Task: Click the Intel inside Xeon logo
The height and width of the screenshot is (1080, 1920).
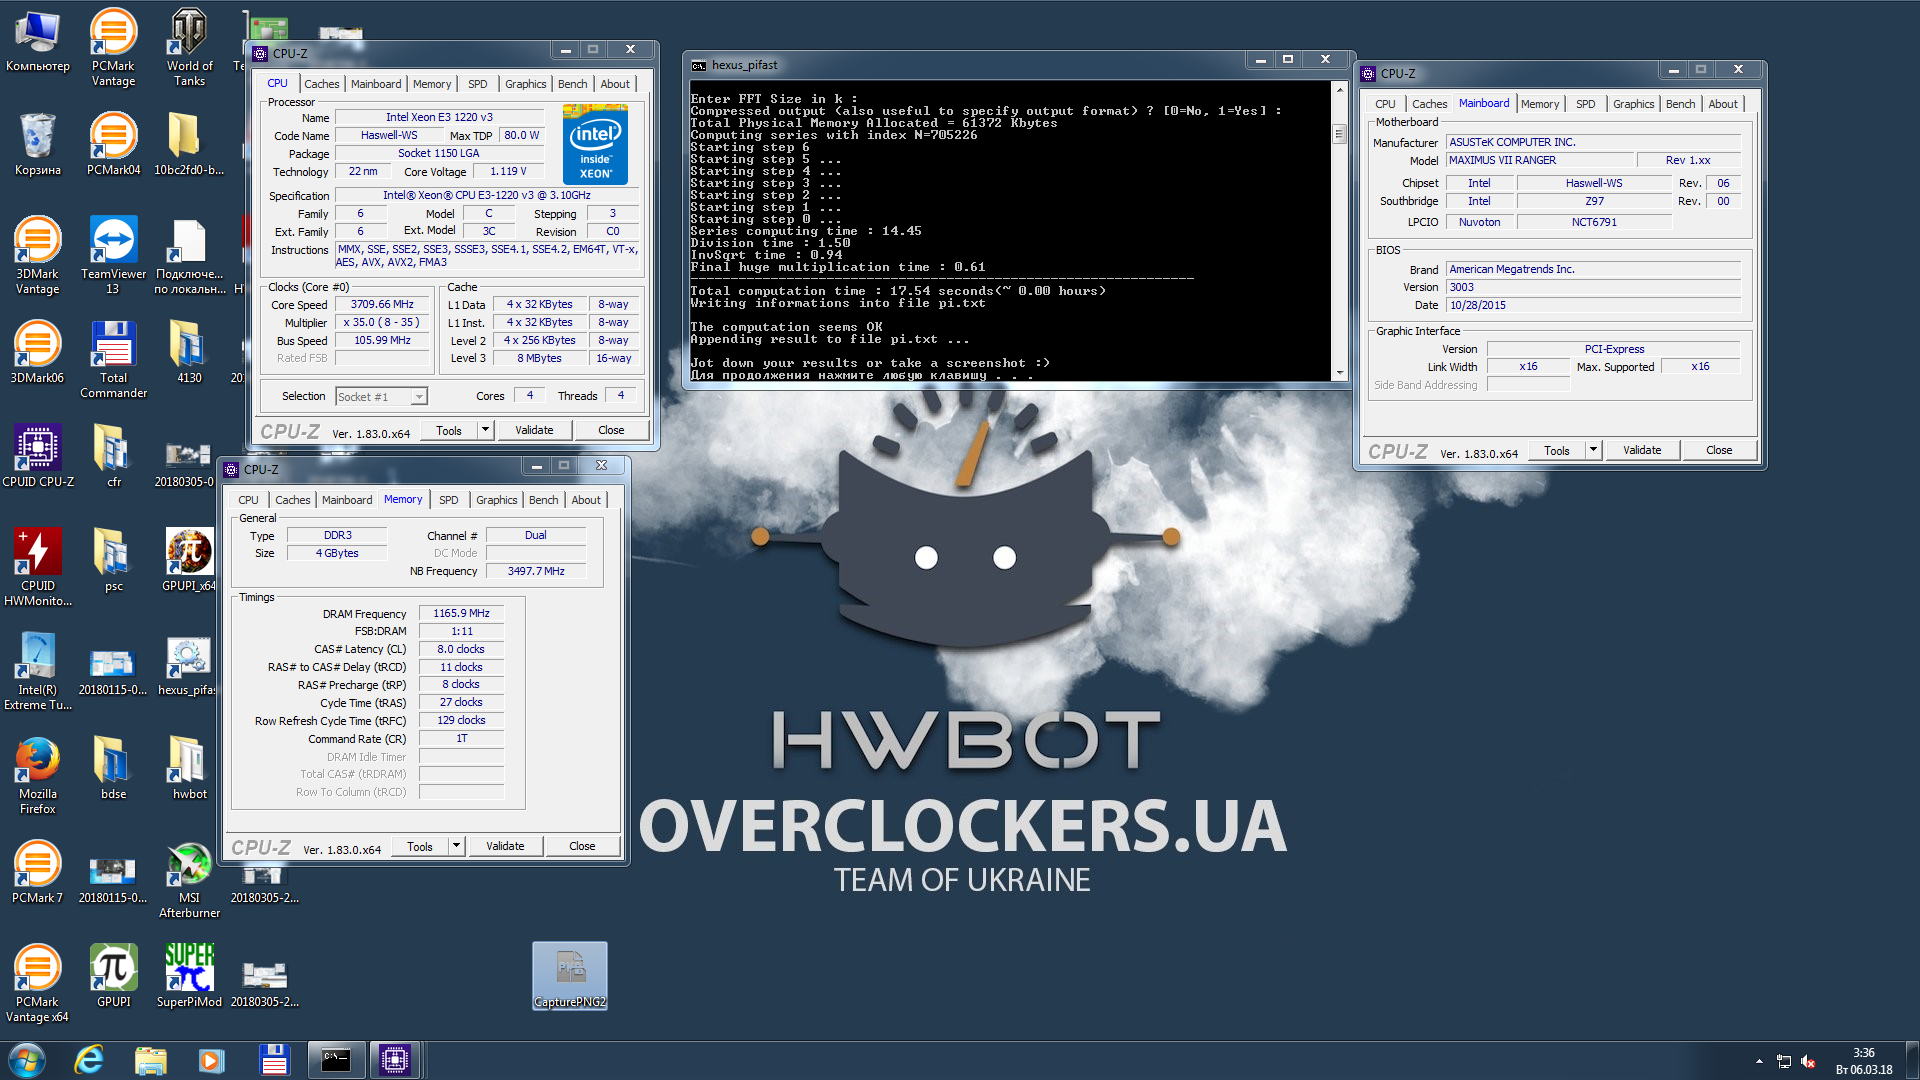Action: [595, 145]
